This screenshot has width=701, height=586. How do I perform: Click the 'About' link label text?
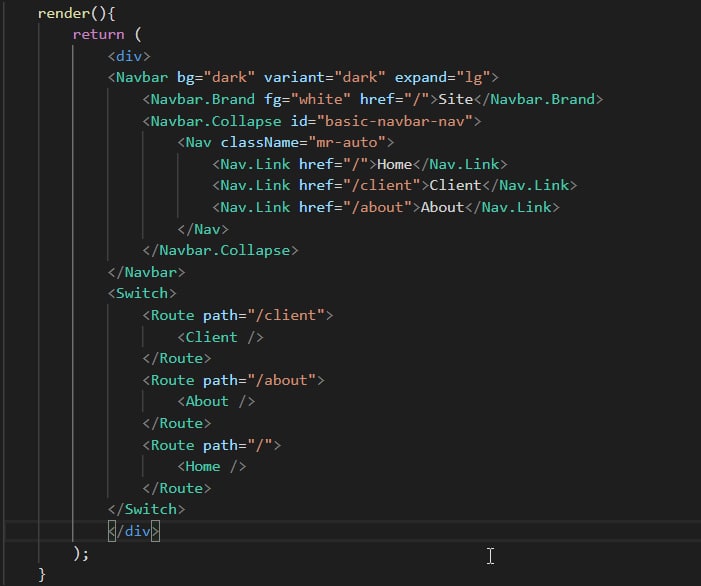point(442,207)
